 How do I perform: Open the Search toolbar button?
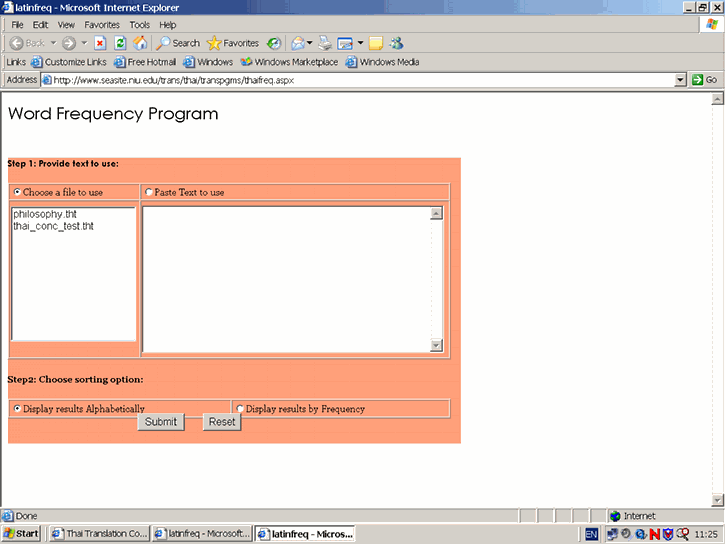[x=178, y=43]
